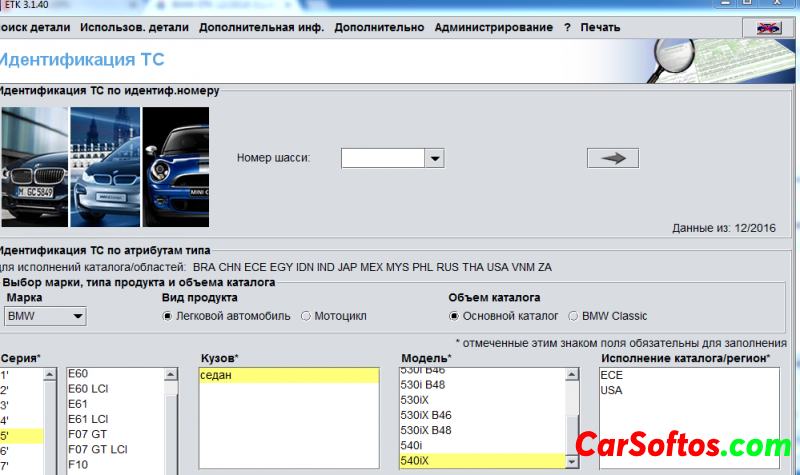800x475 pixels.
Task: Click the British flag language icon
Action: tap(769, 27)
